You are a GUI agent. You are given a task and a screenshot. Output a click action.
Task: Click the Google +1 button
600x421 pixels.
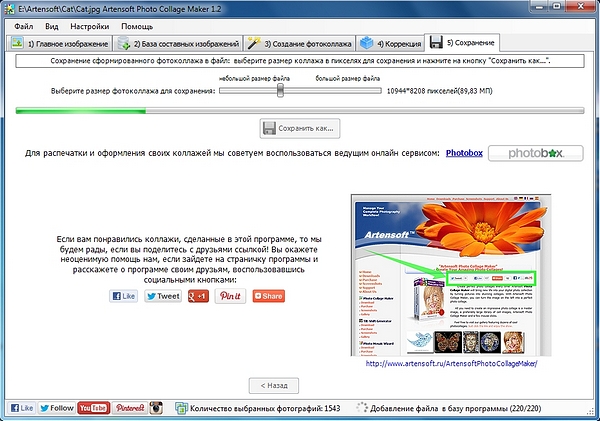(x=198, y=296)
